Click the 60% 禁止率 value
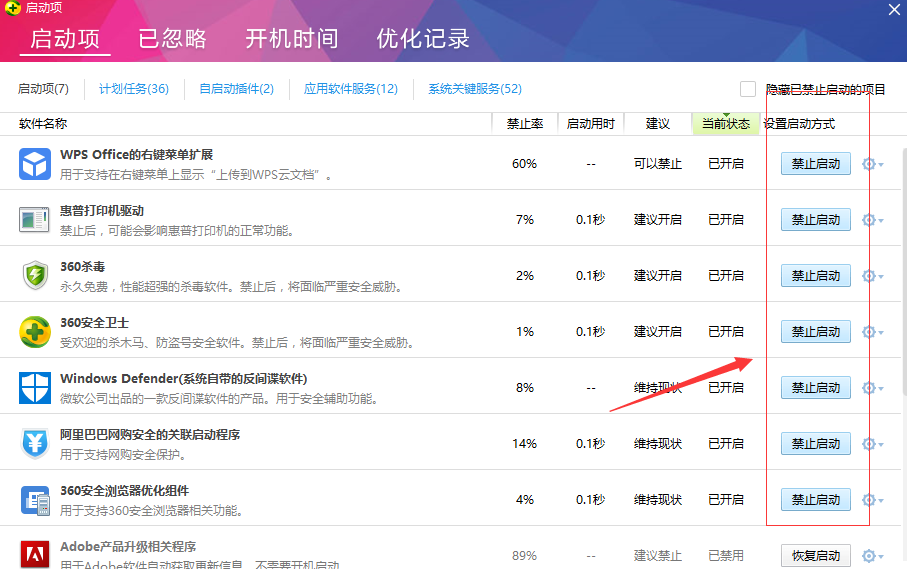The image size is (907, 569). point(524,164)
